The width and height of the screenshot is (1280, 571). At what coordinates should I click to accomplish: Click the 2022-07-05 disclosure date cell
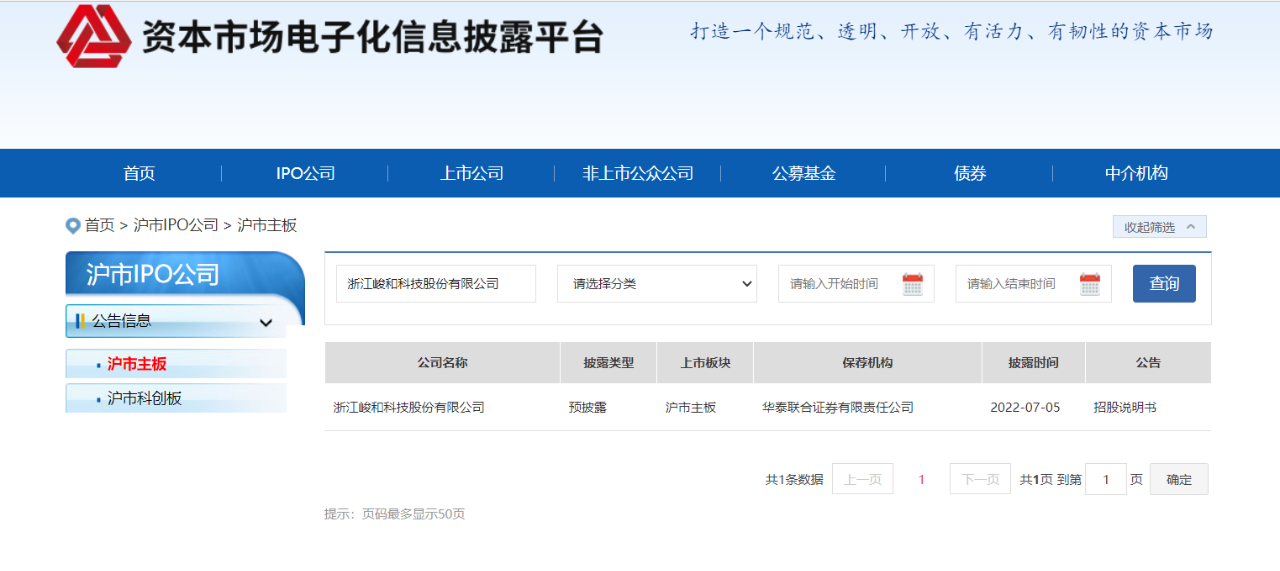[x=1025, y=408]
